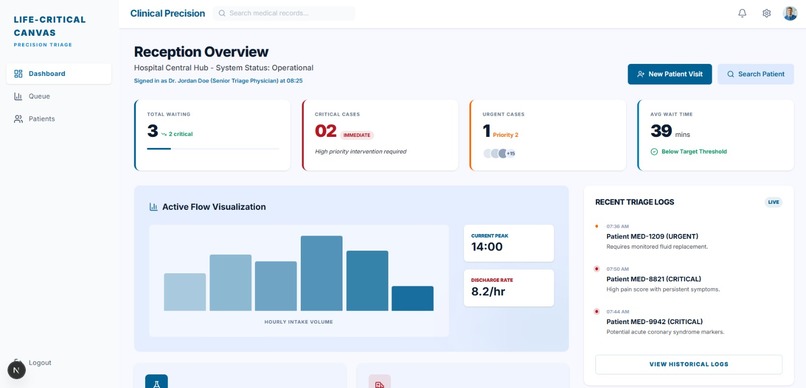The width and height of the screenshot is (806, 388).
Task: Click the Current Peak 14:00 card
Action: pos(509,243)
